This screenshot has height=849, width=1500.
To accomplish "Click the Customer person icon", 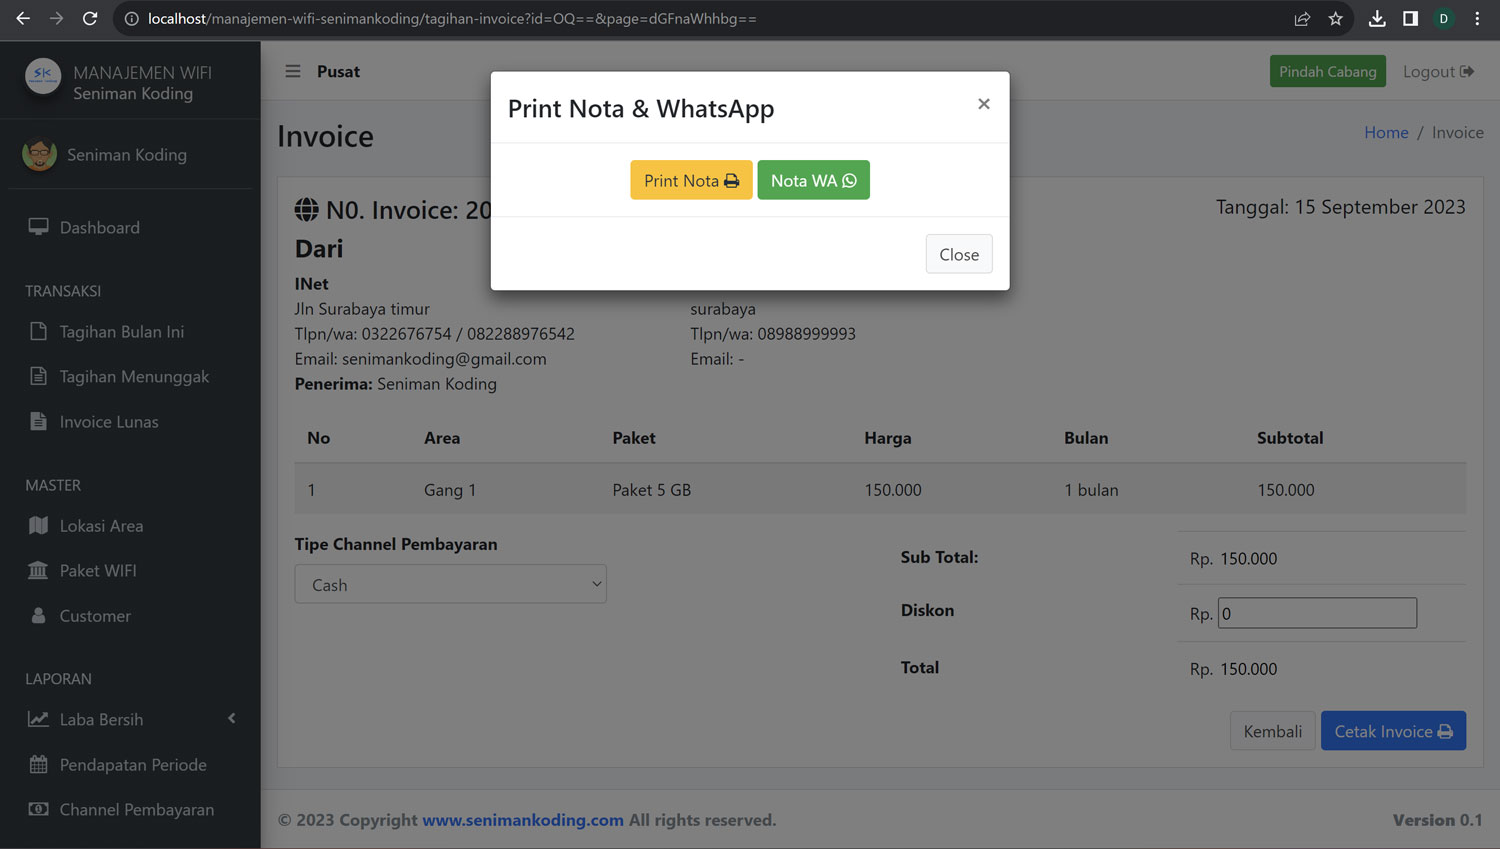I will 38,615.
